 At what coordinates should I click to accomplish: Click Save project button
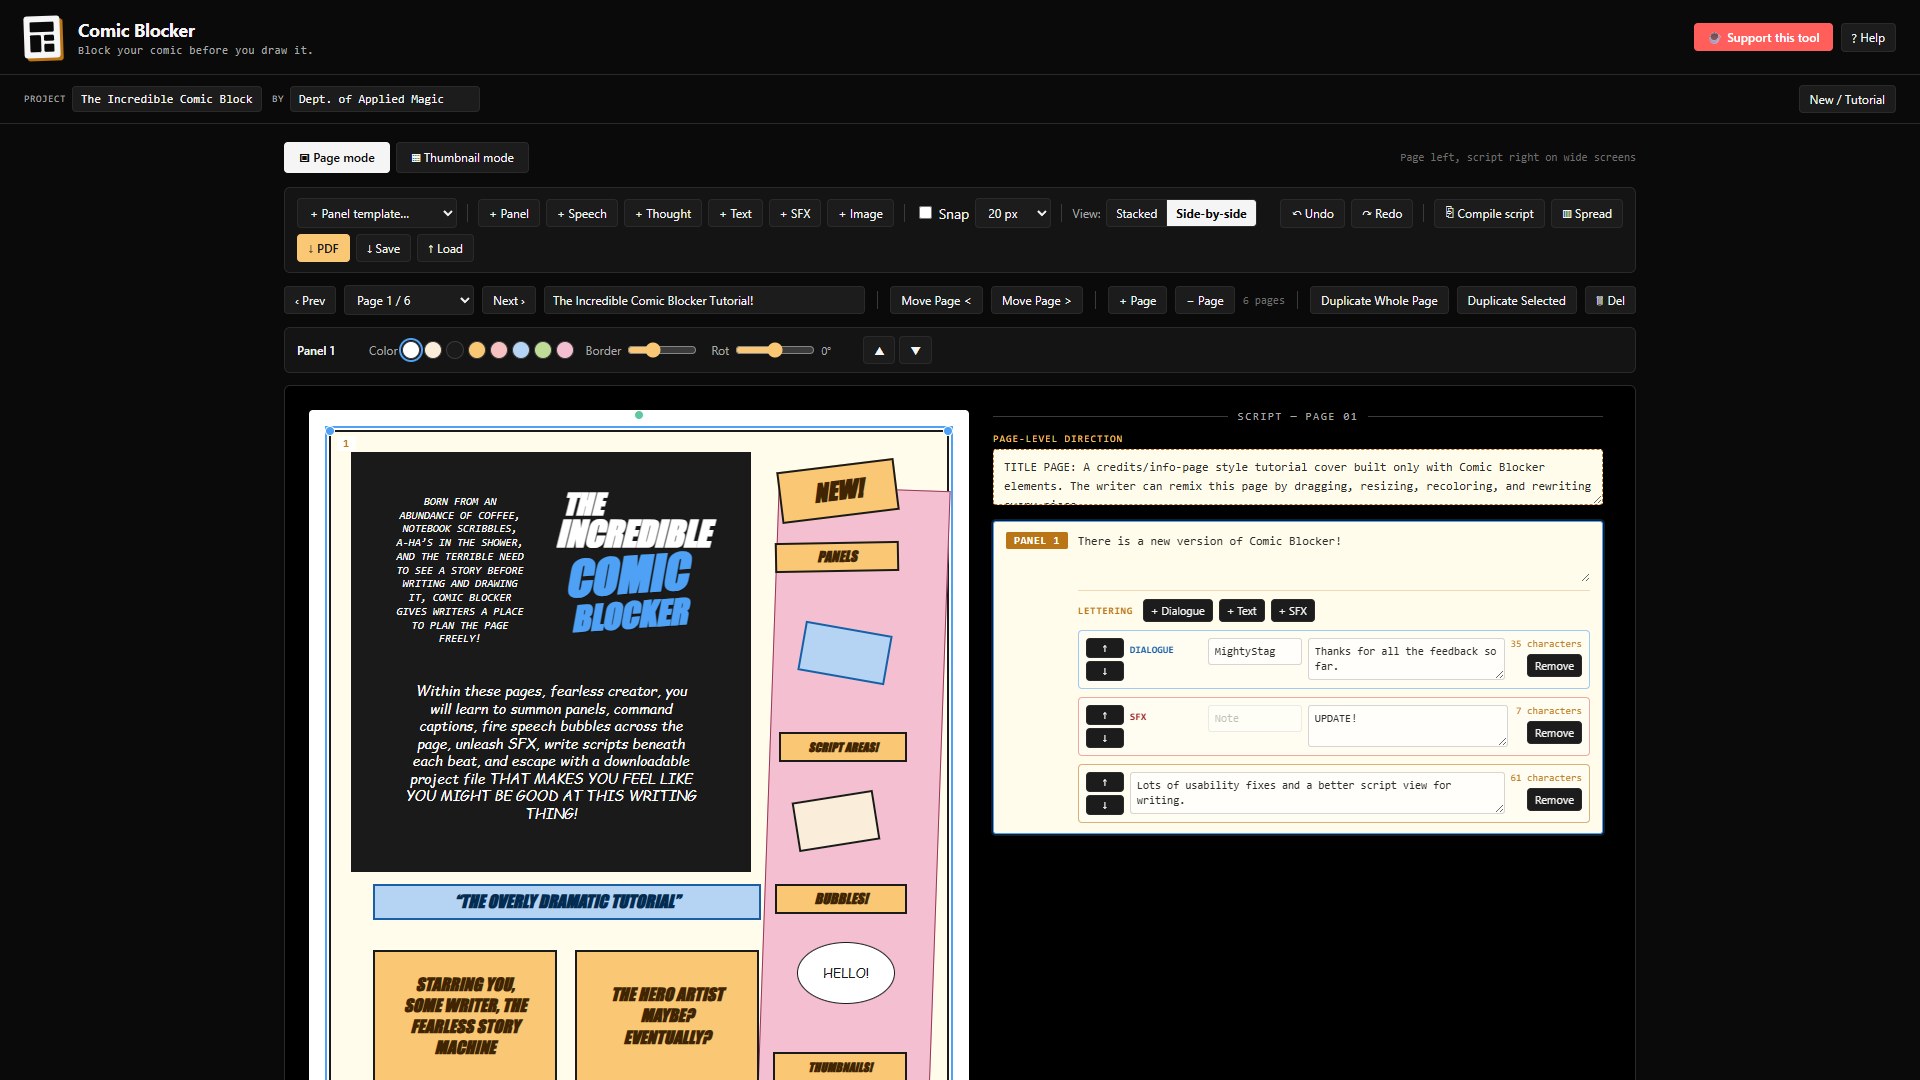point(383,249)
